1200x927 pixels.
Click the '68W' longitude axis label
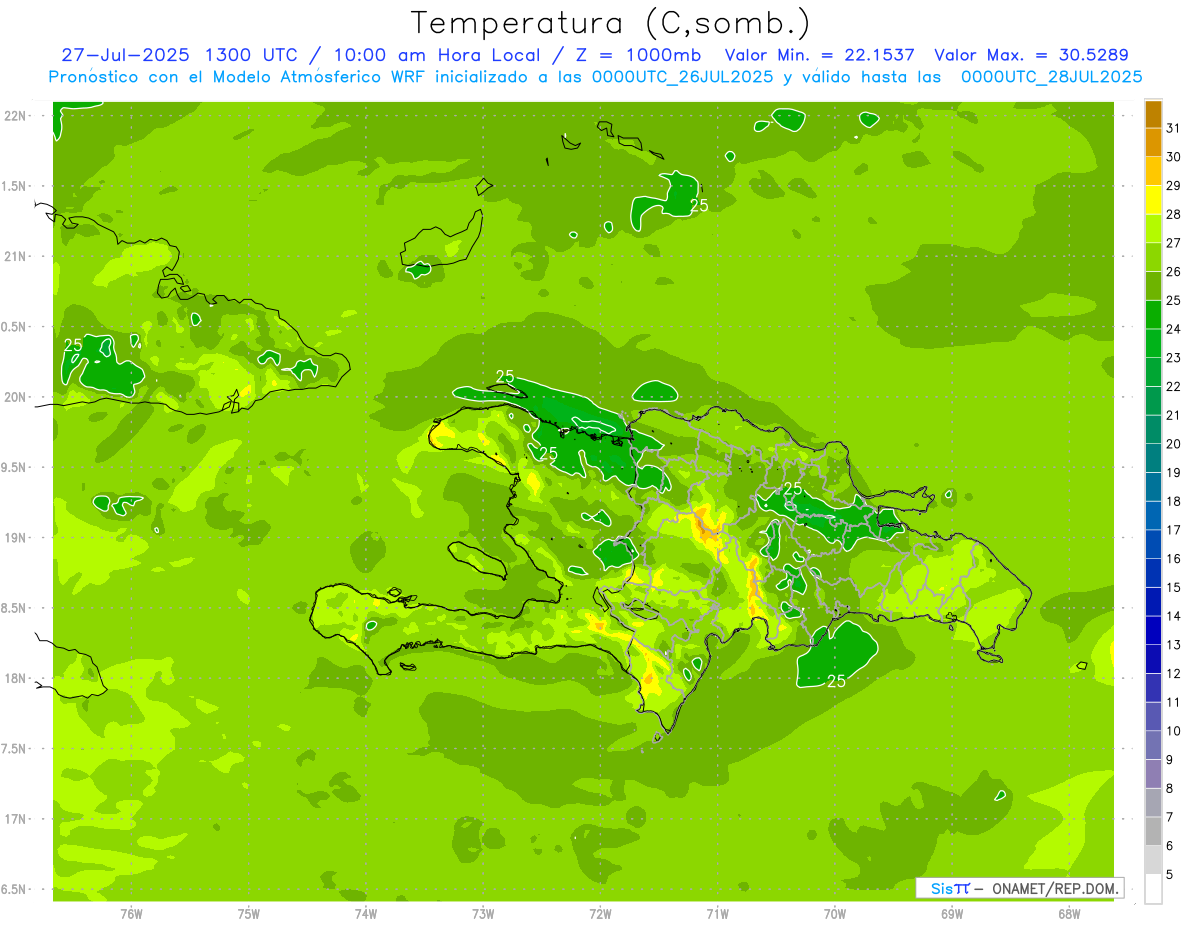[1069, 913]
